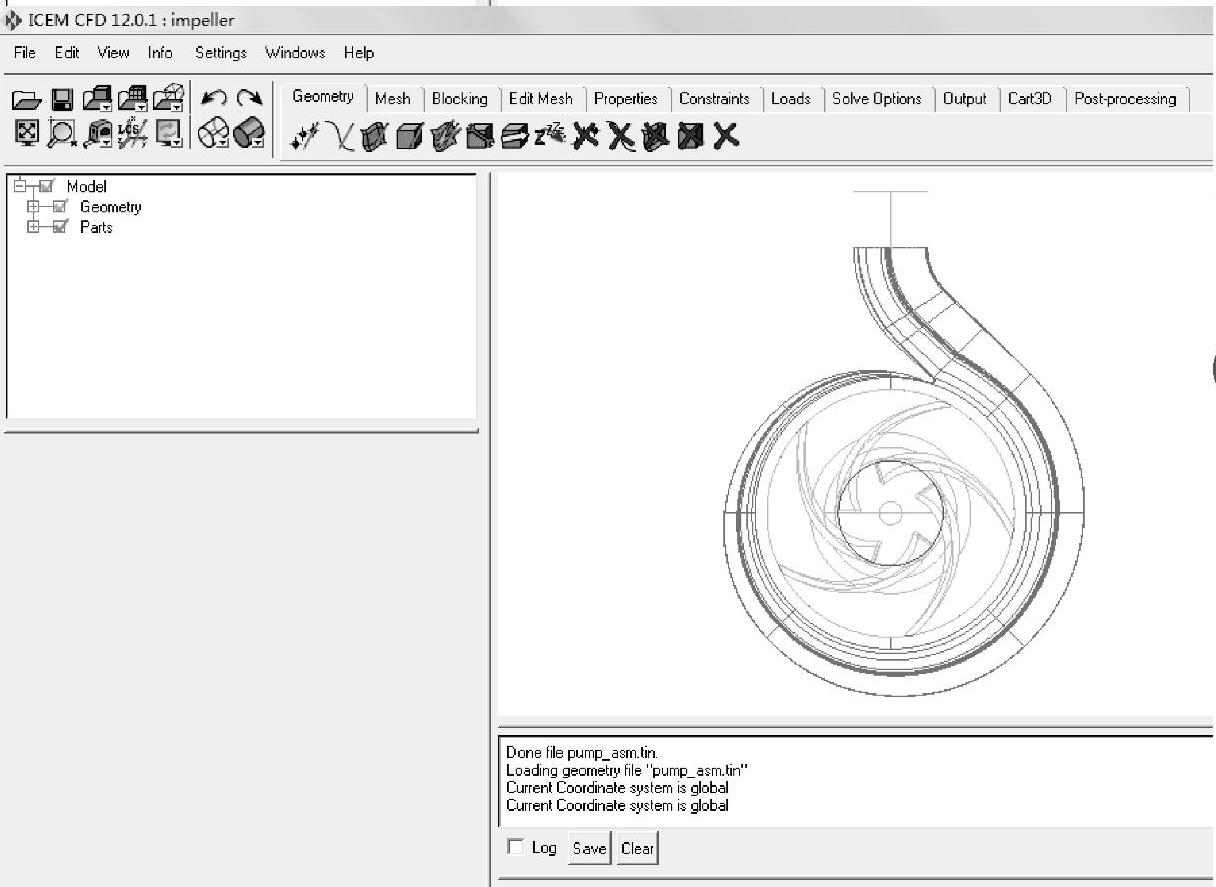Toggle the Log checkbox
1216x887 pixels.
(516, 848)
